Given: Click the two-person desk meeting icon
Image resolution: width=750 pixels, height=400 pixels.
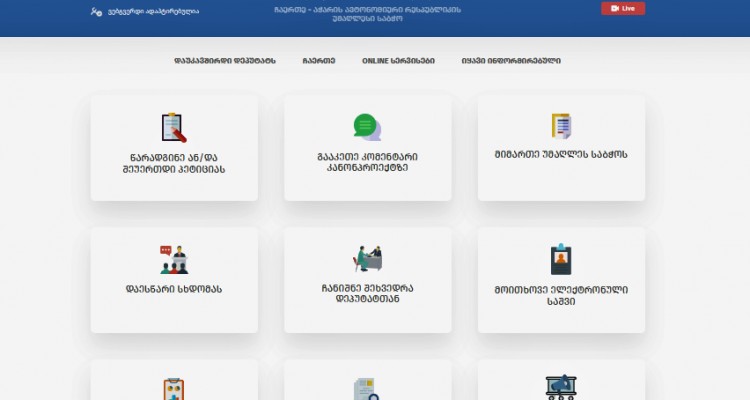Looking at the screenshot, I should [367, 258].
